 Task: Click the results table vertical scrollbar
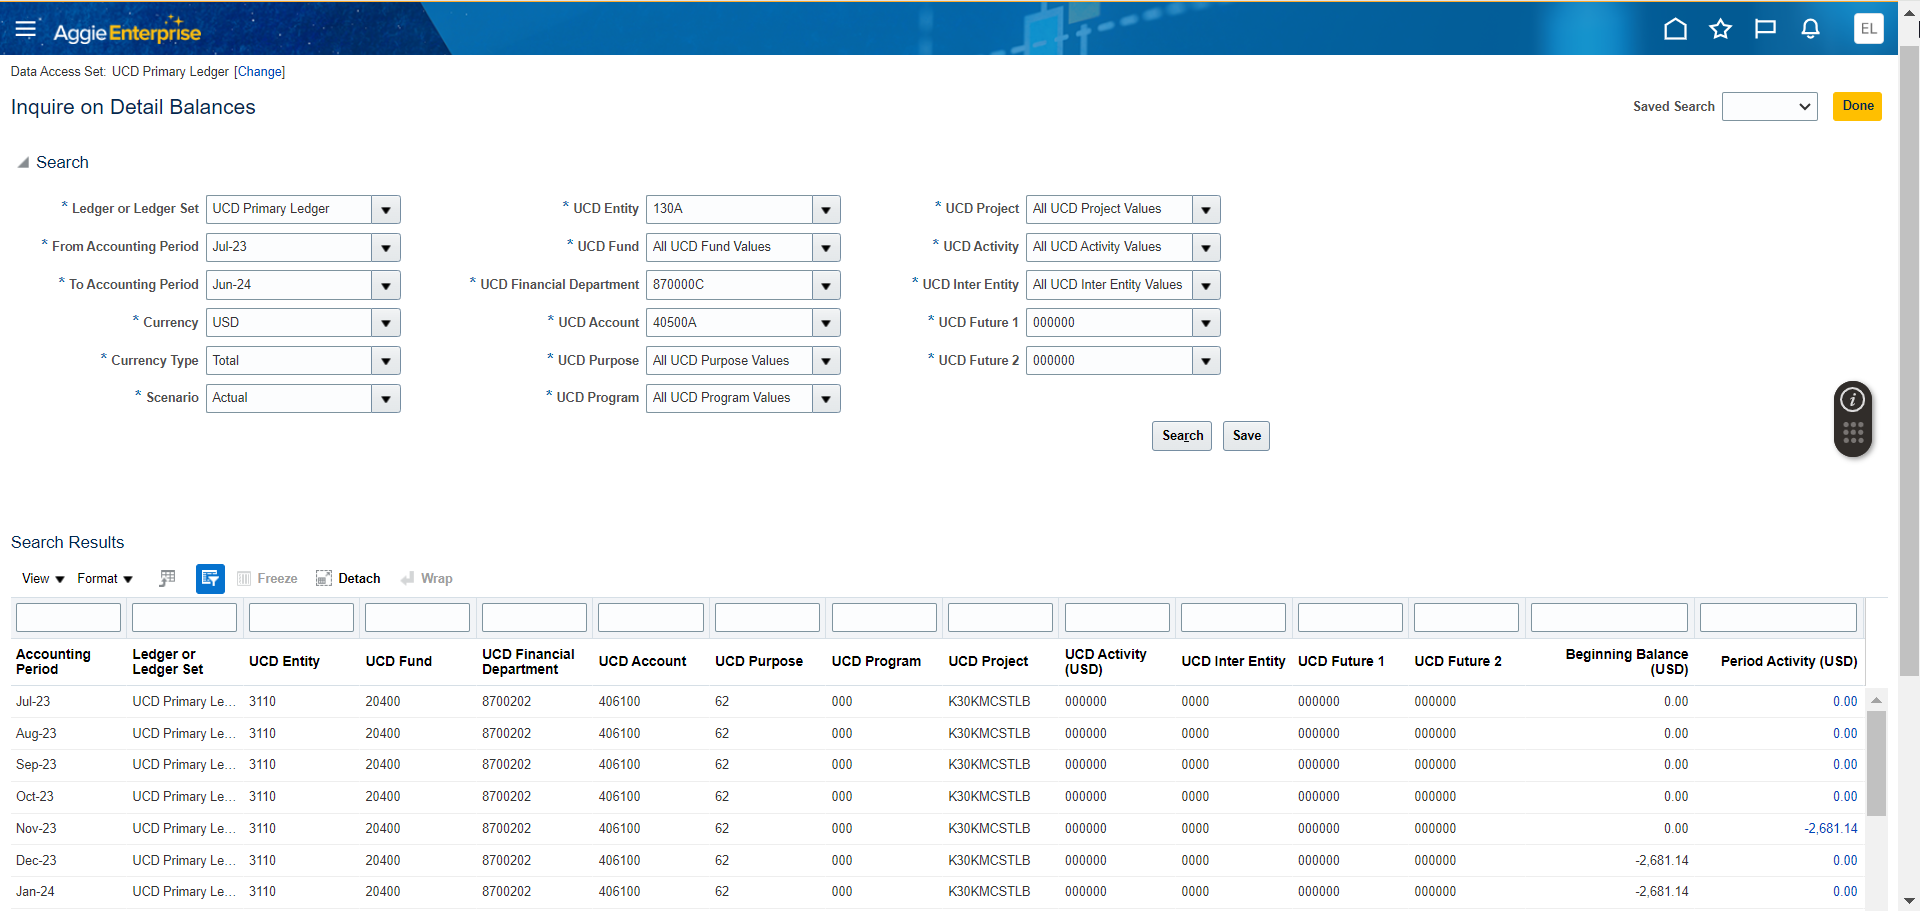pyautogui.click(x=1876, y=765)
